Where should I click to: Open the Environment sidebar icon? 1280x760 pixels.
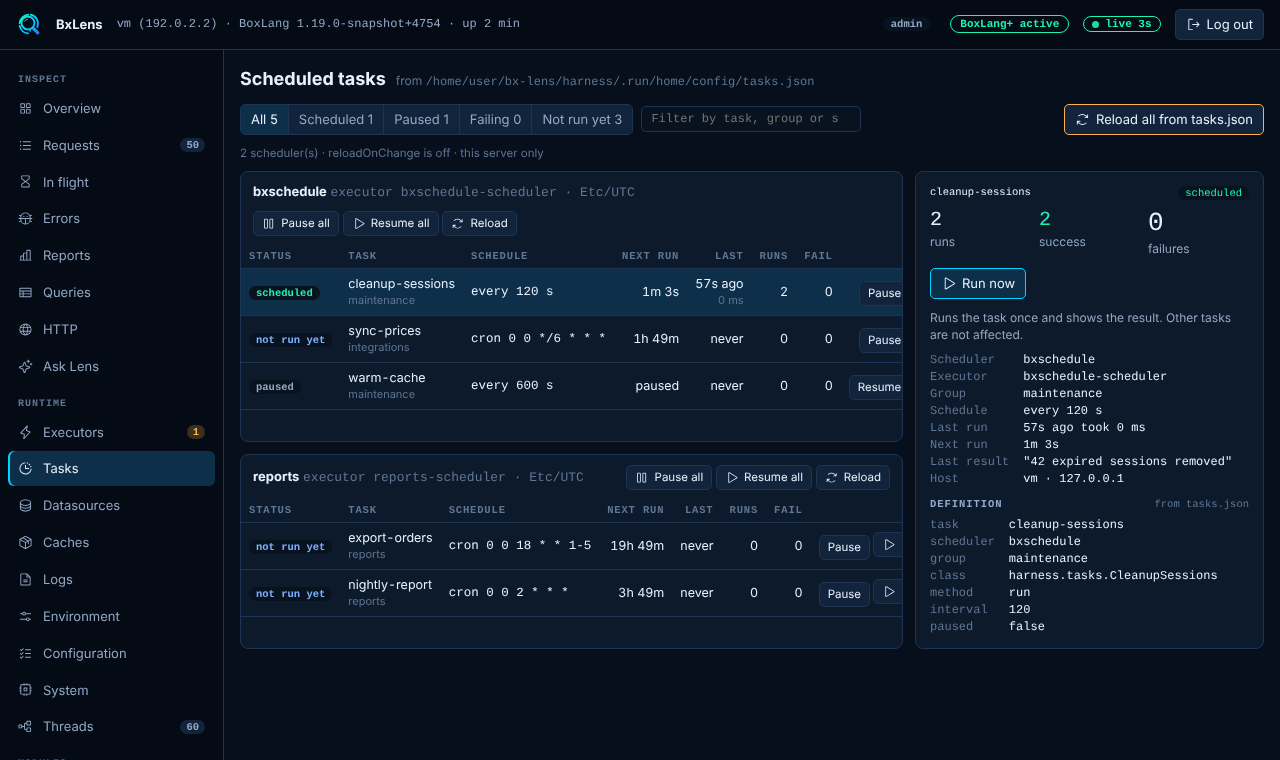coord(25,616)
